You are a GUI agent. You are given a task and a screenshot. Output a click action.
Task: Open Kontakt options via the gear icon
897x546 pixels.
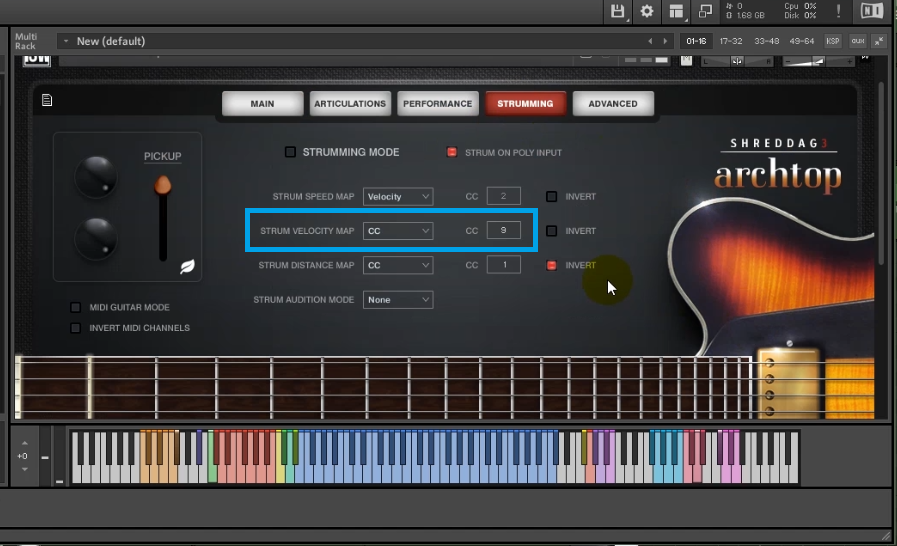coord(646,11)
